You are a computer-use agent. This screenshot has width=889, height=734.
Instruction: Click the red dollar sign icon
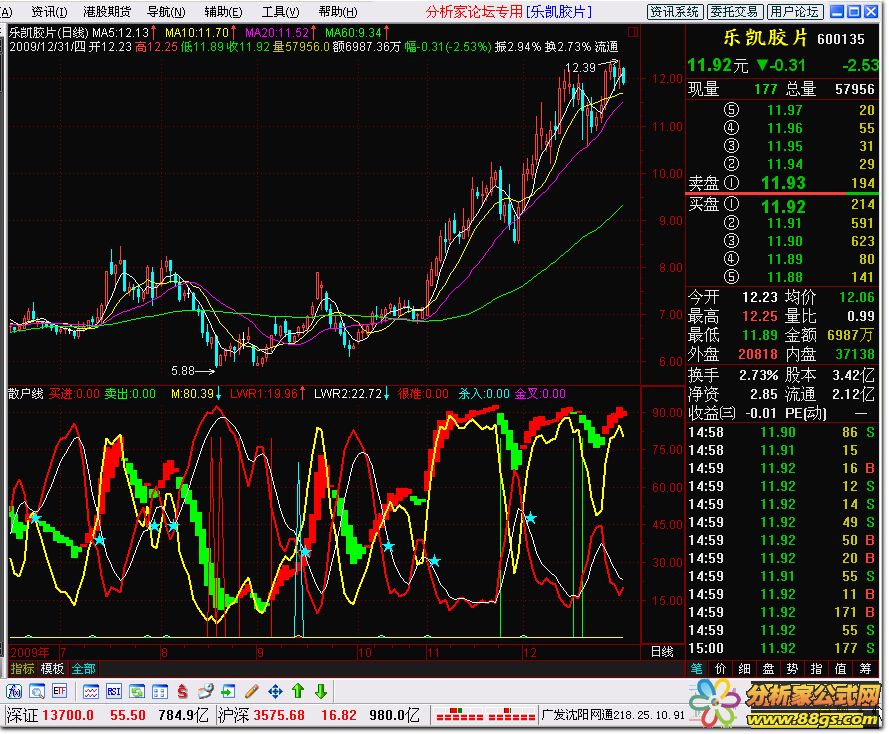point(183,691)
